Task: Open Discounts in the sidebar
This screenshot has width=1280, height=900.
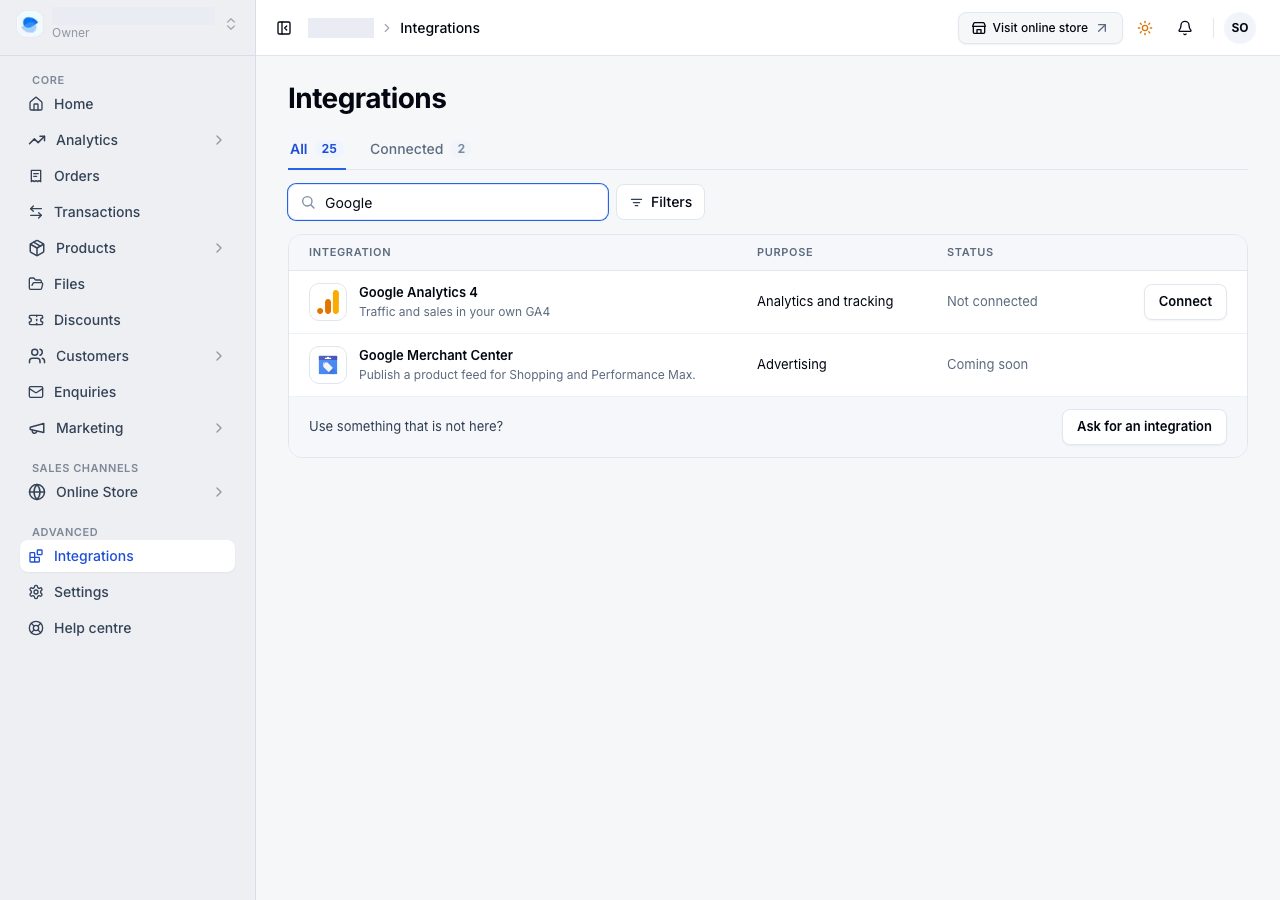Action: coord(127,320)
